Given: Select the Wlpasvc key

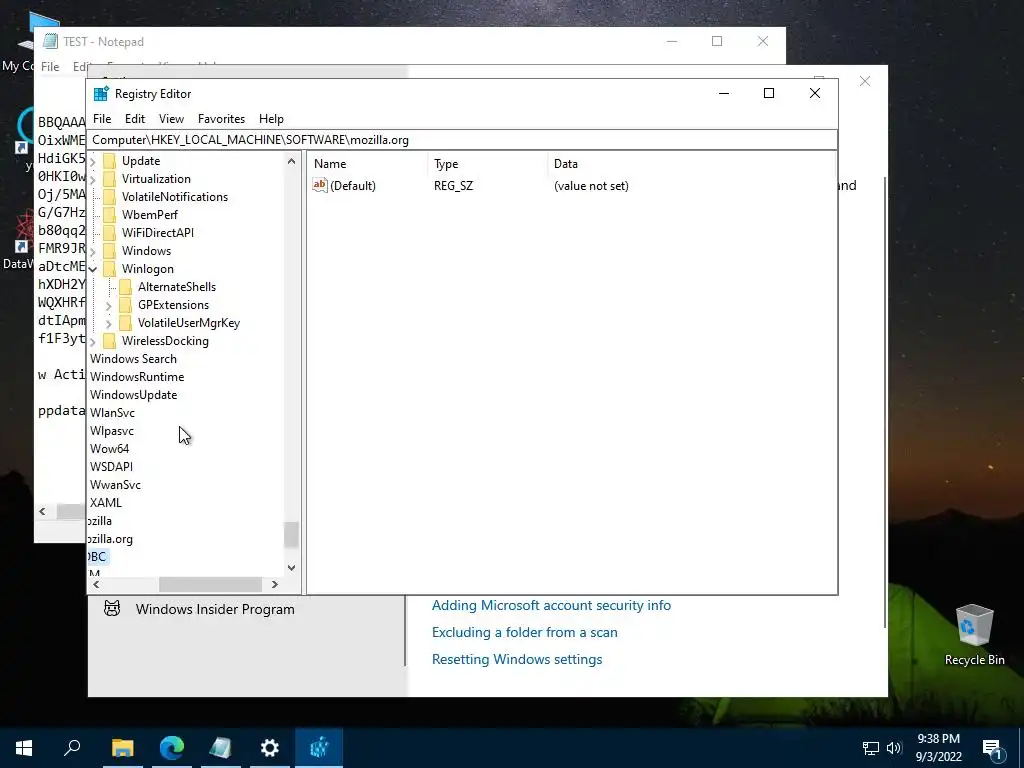Looking at the screenshot, I should 112,431.
